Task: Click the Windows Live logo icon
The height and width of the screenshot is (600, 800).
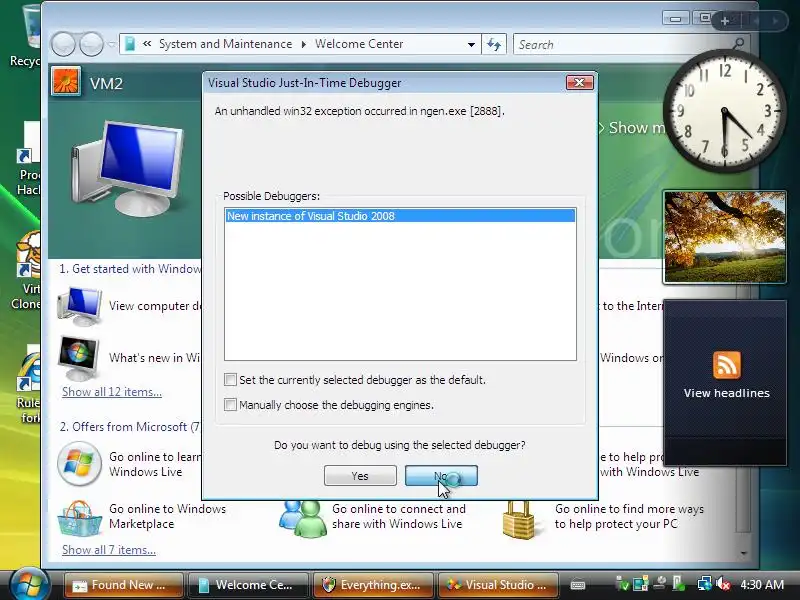Action: coord(79,464)
